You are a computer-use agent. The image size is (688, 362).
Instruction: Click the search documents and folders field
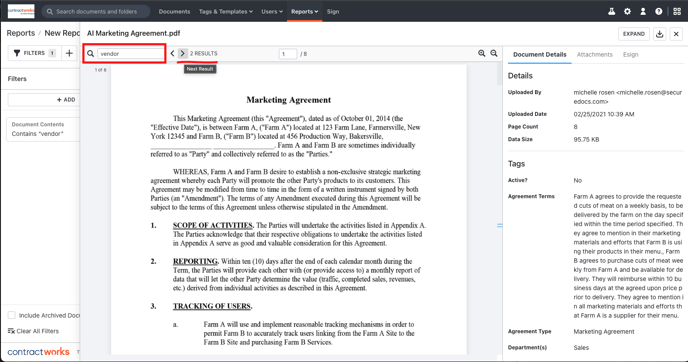pyautogui.click(x=96, y=11)
